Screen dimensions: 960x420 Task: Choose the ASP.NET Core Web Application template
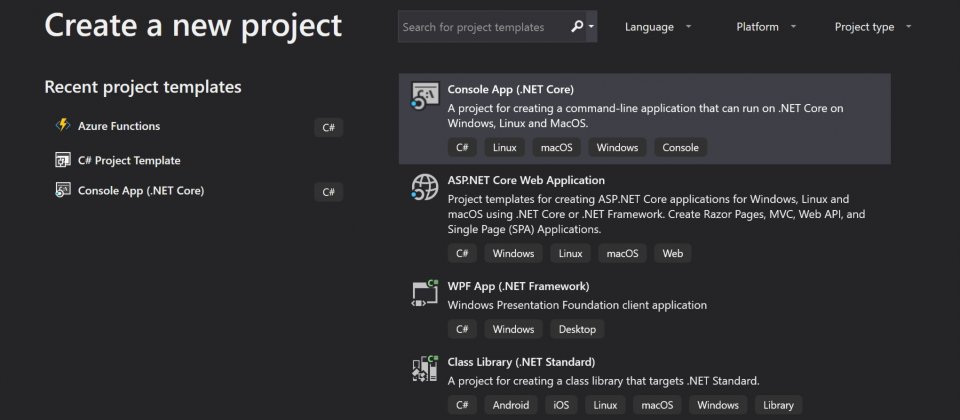pyautogui.click(x=645, y=217)
